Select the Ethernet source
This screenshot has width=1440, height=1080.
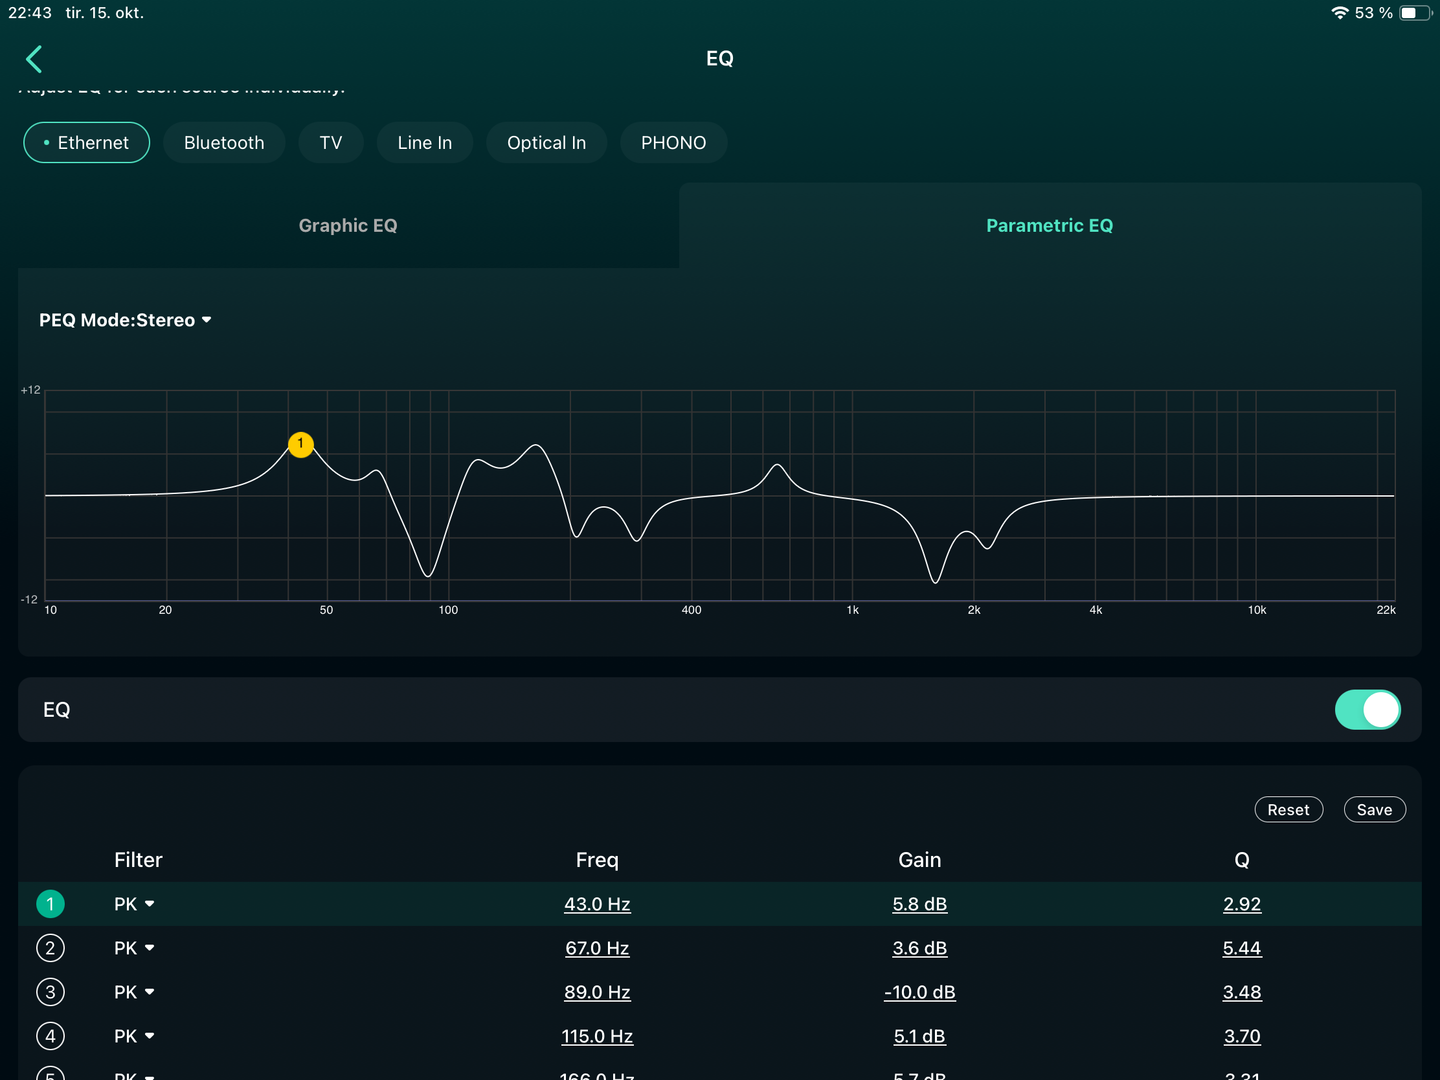(87, 143)
